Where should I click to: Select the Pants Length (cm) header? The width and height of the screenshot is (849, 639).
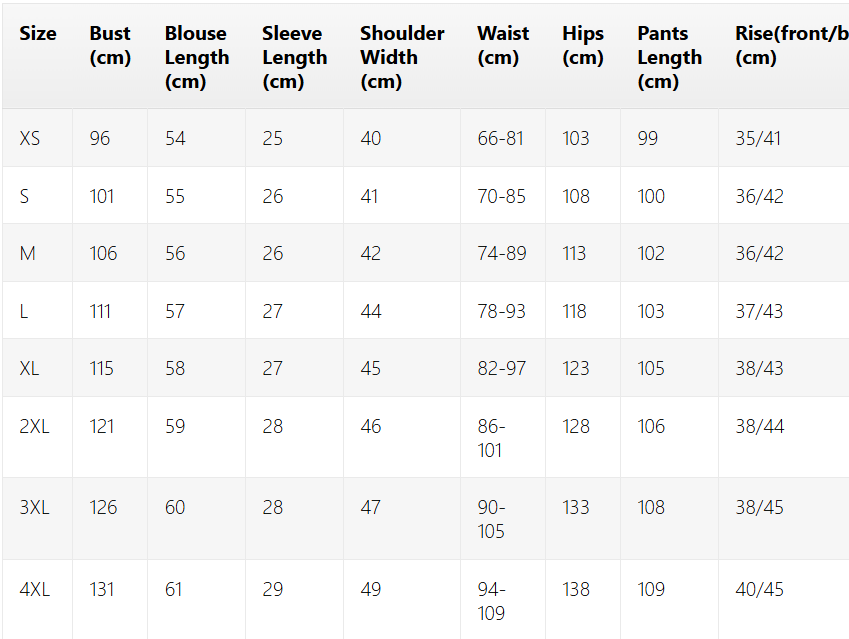click(x=669, y=57)
